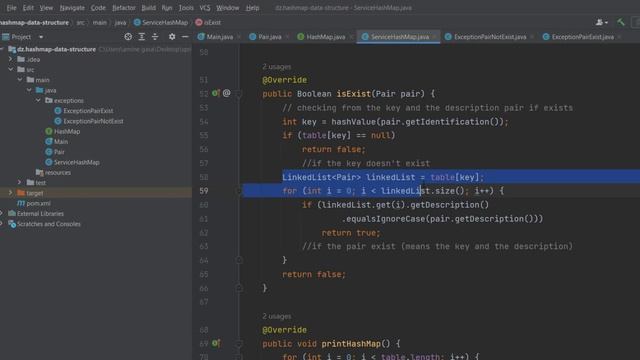Collapse the main folder

pos(20,80)
